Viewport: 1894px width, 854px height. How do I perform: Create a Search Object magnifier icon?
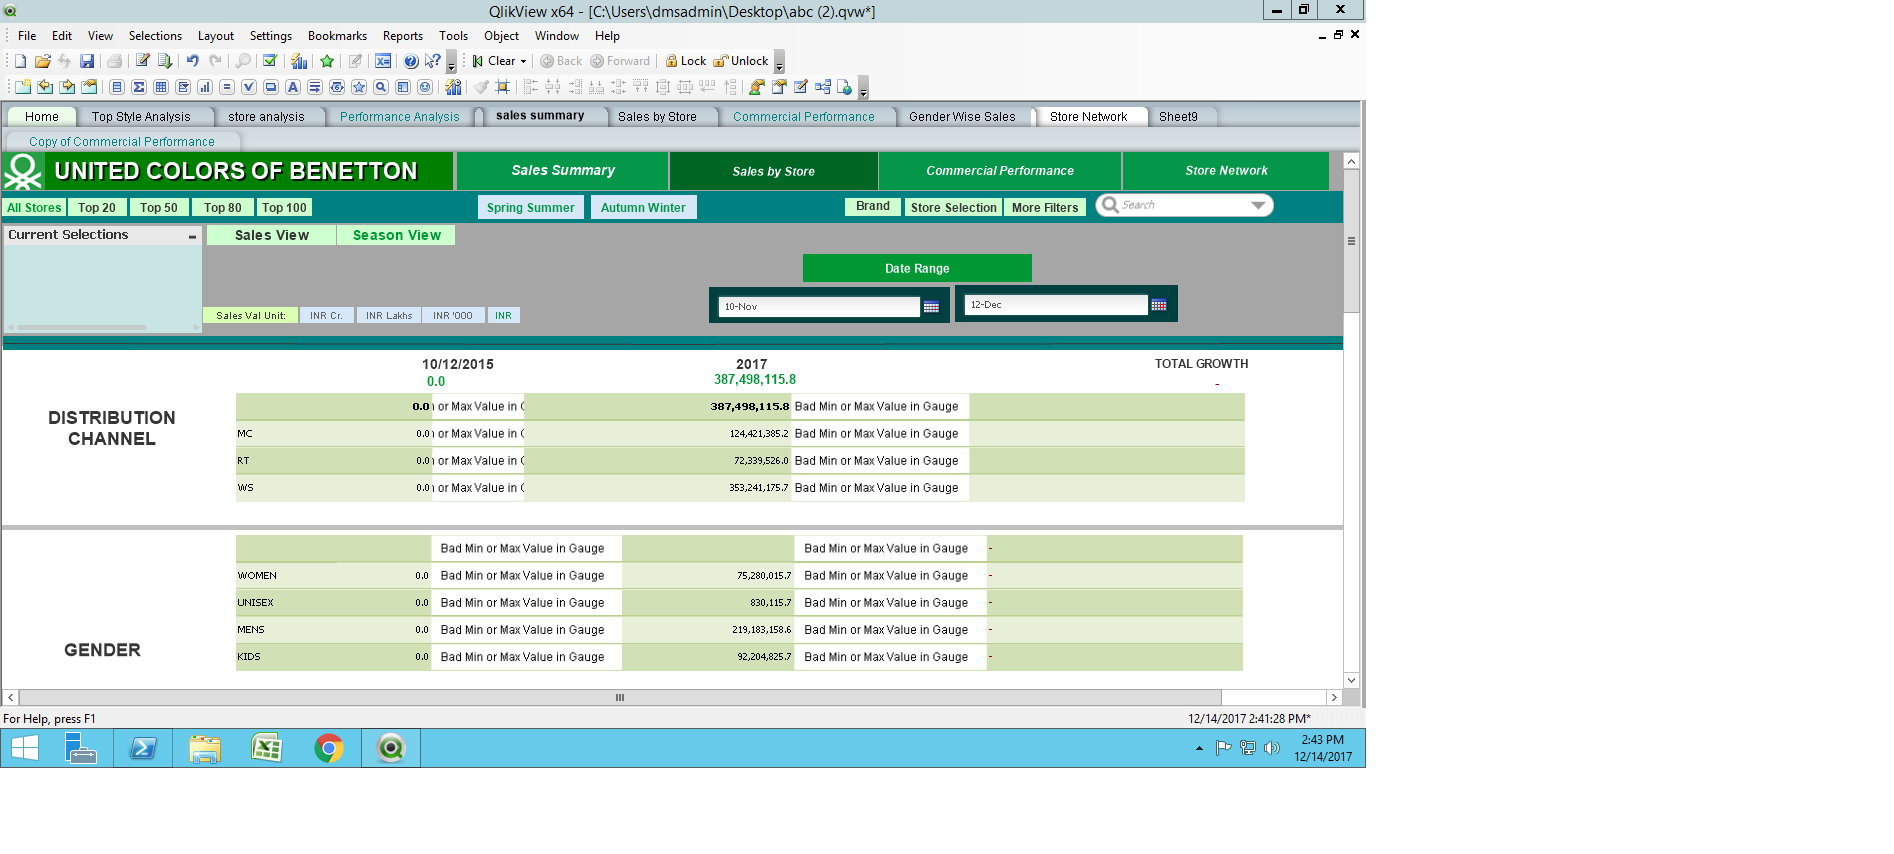[381, 87]
